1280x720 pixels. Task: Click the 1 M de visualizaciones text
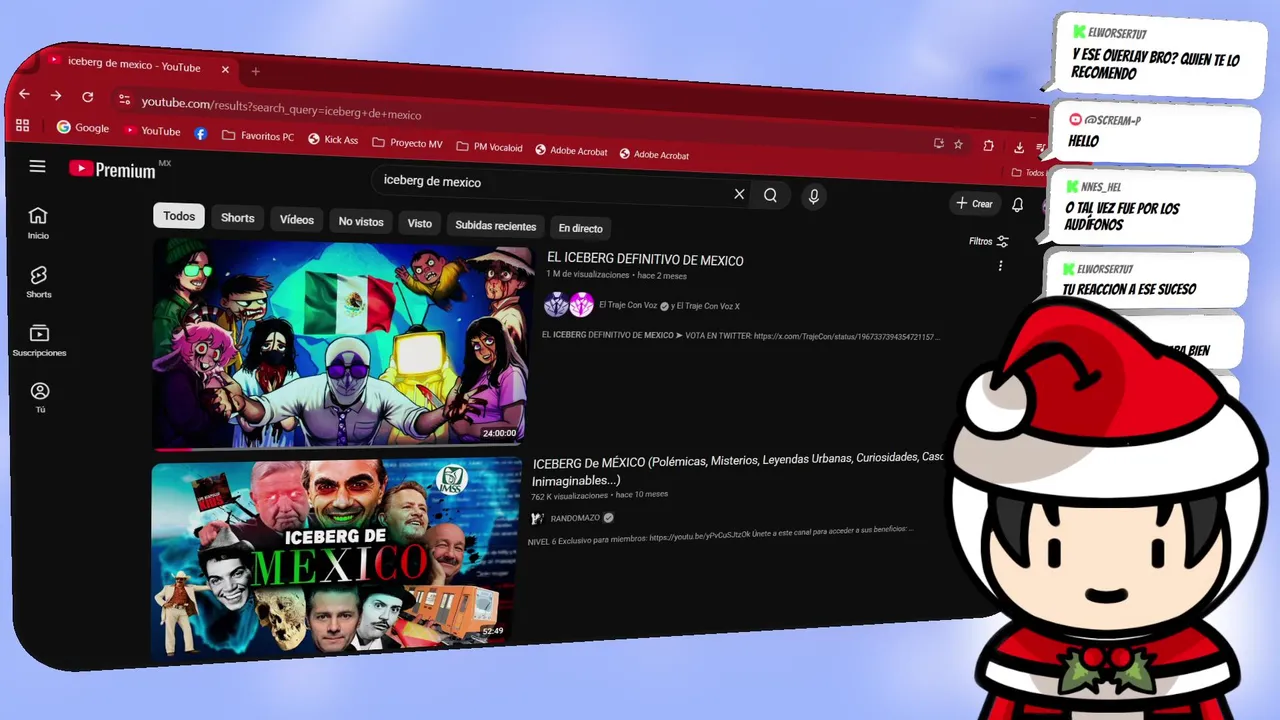point(587,274)
